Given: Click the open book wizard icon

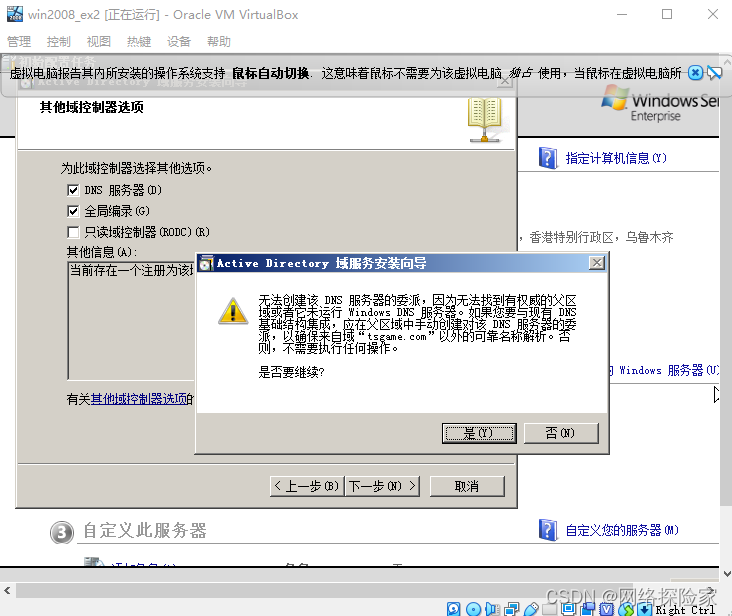Looking at the screenshot, I should click(x=485, y=119).
